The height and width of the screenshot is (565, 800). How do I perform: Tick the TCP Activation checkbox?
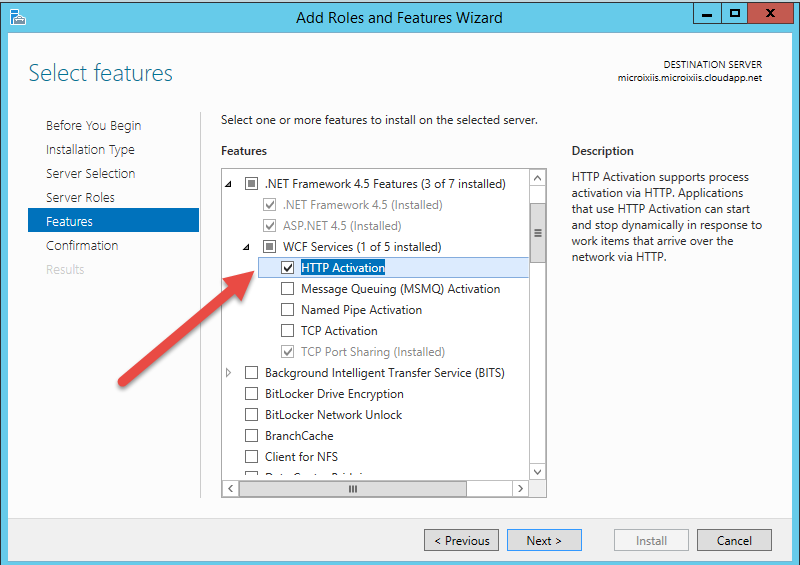[288, 331]
